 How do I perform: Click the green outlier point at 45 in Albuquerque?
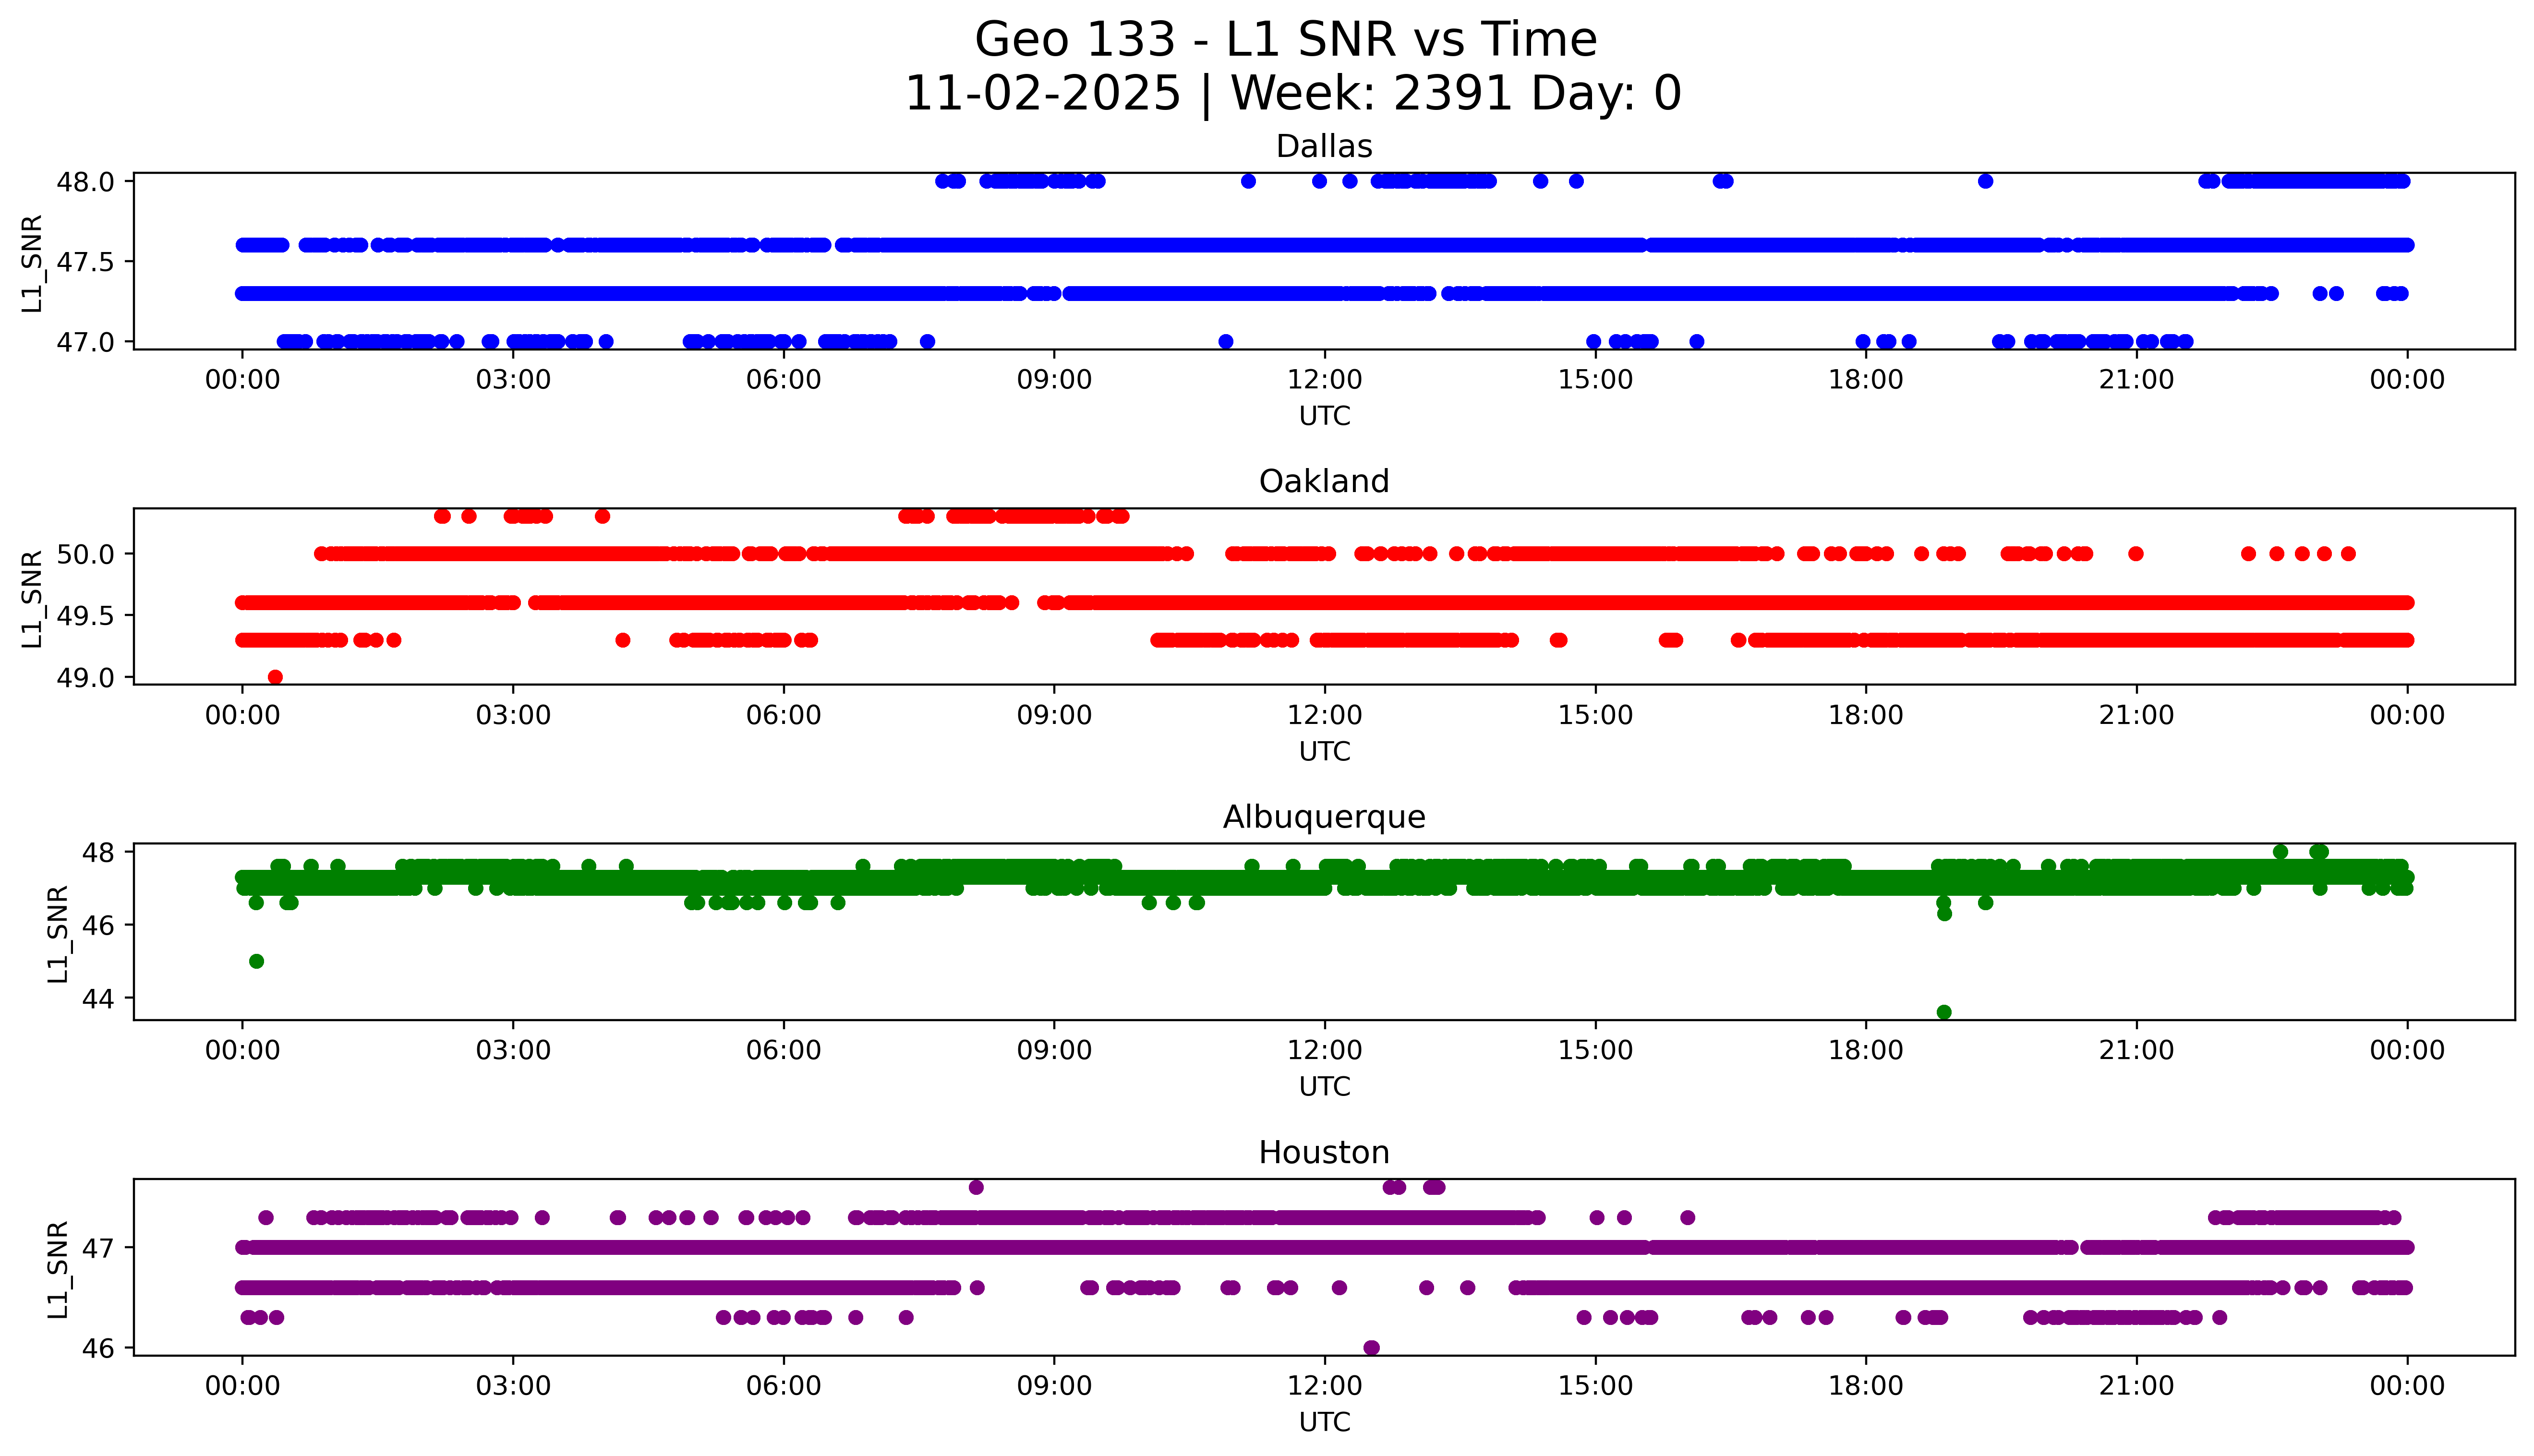coord(256,961)
